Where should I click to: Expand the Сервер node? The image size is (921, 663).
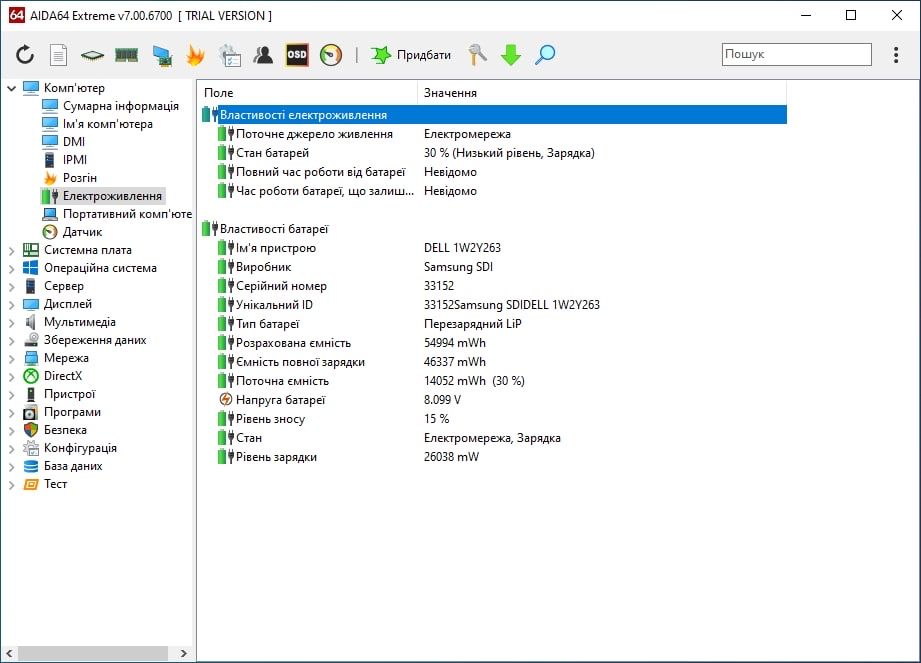pos(11,287)
